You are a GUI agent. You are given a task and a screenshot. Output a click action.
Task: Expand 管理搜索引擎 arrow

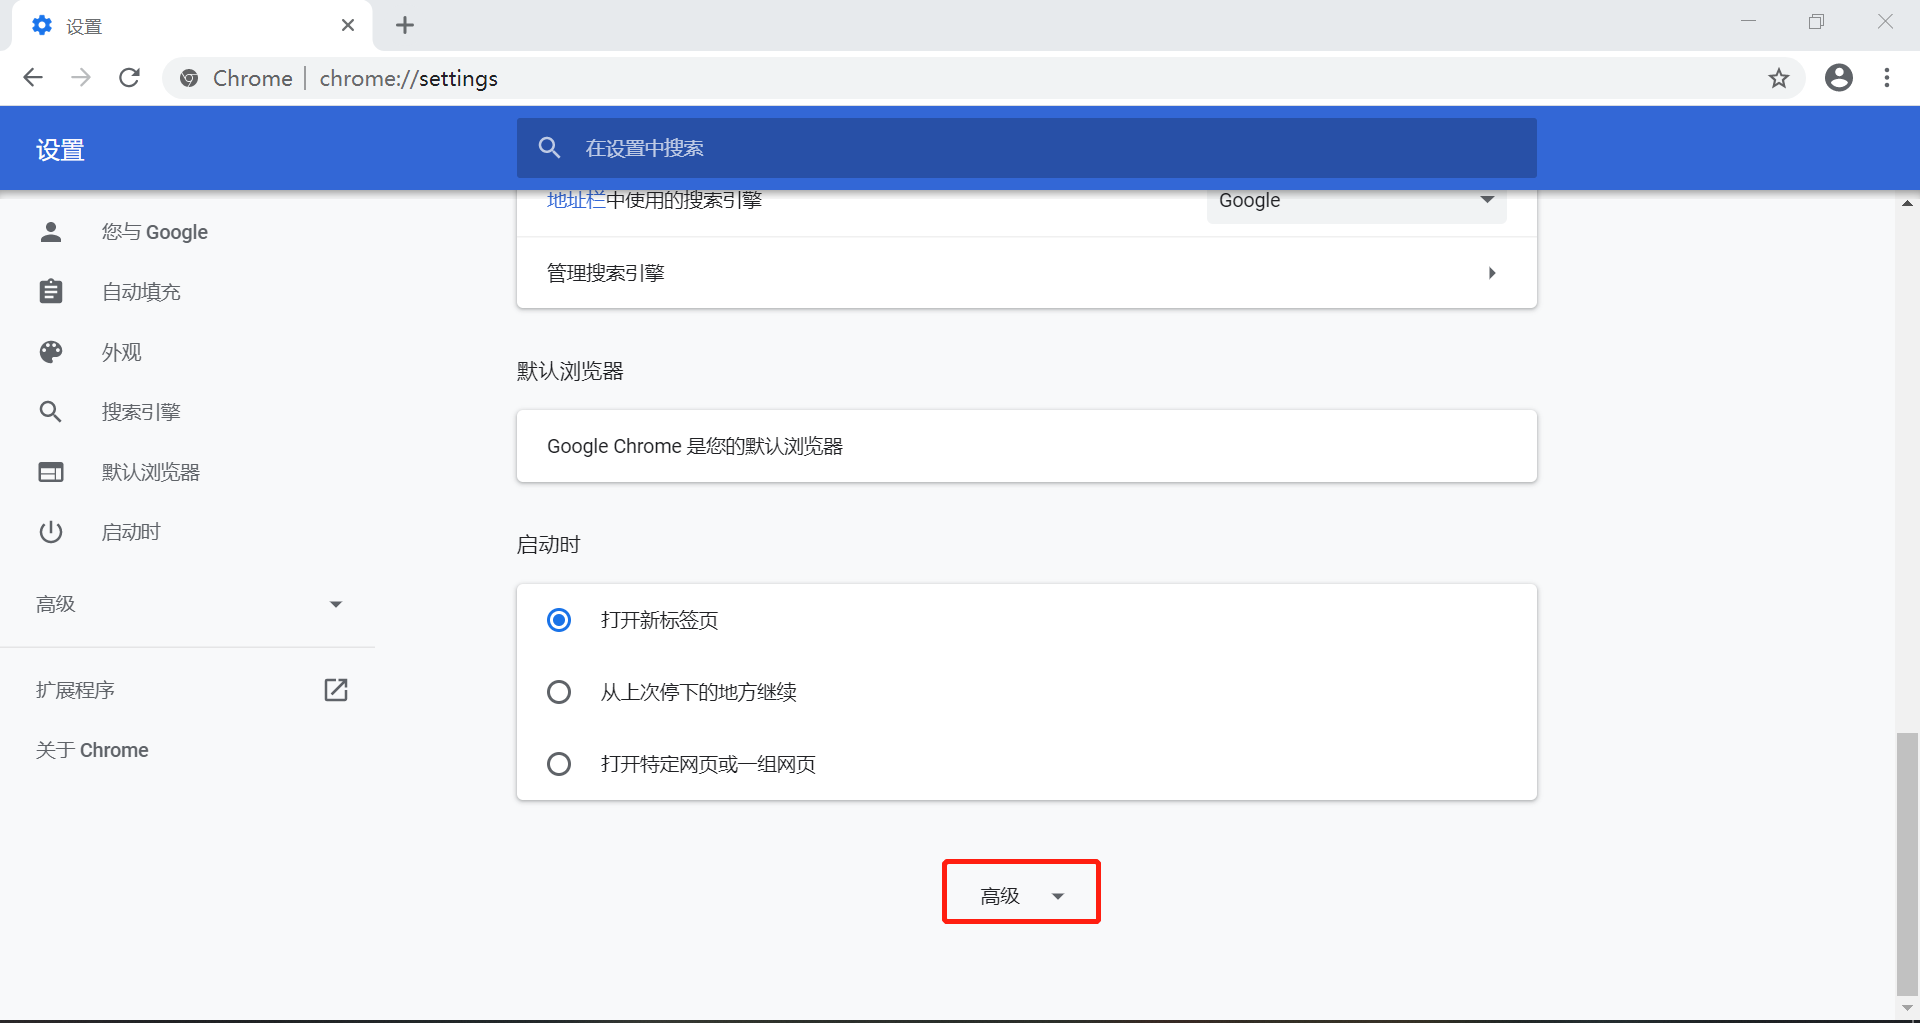coord(1492,273)
